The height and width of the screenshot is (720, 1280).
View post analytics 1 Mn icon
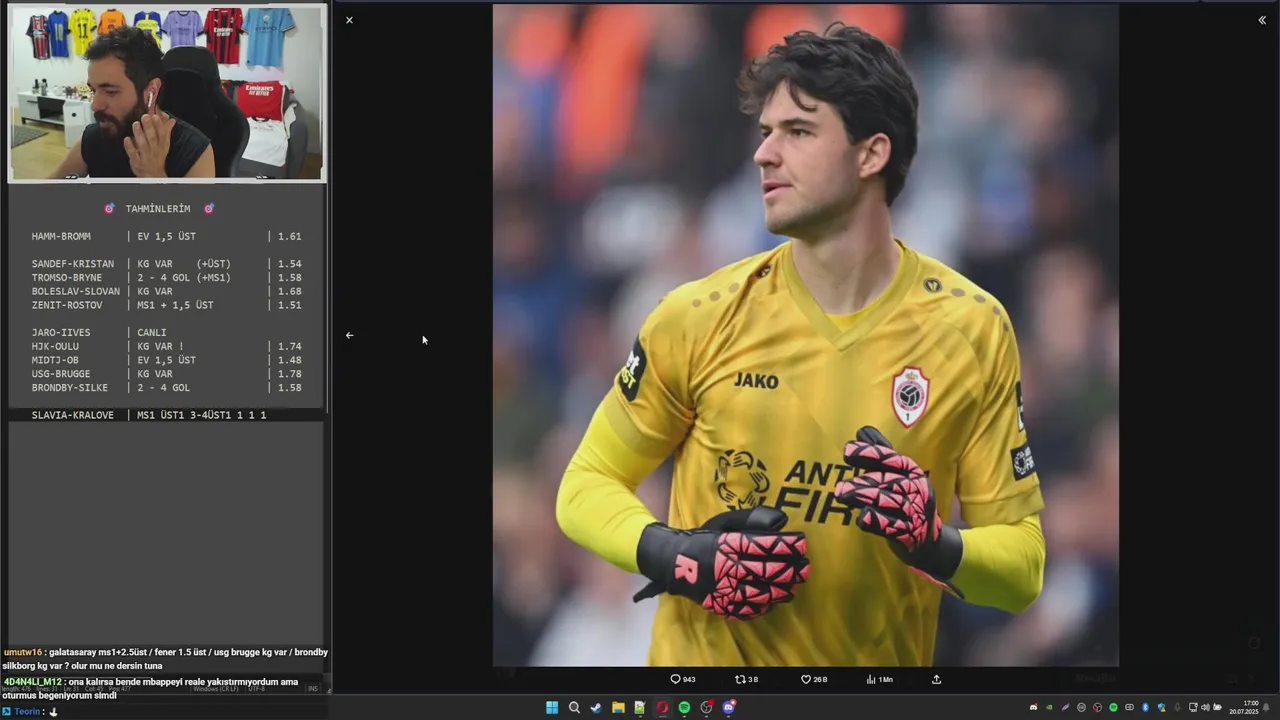tap(879, 679)
